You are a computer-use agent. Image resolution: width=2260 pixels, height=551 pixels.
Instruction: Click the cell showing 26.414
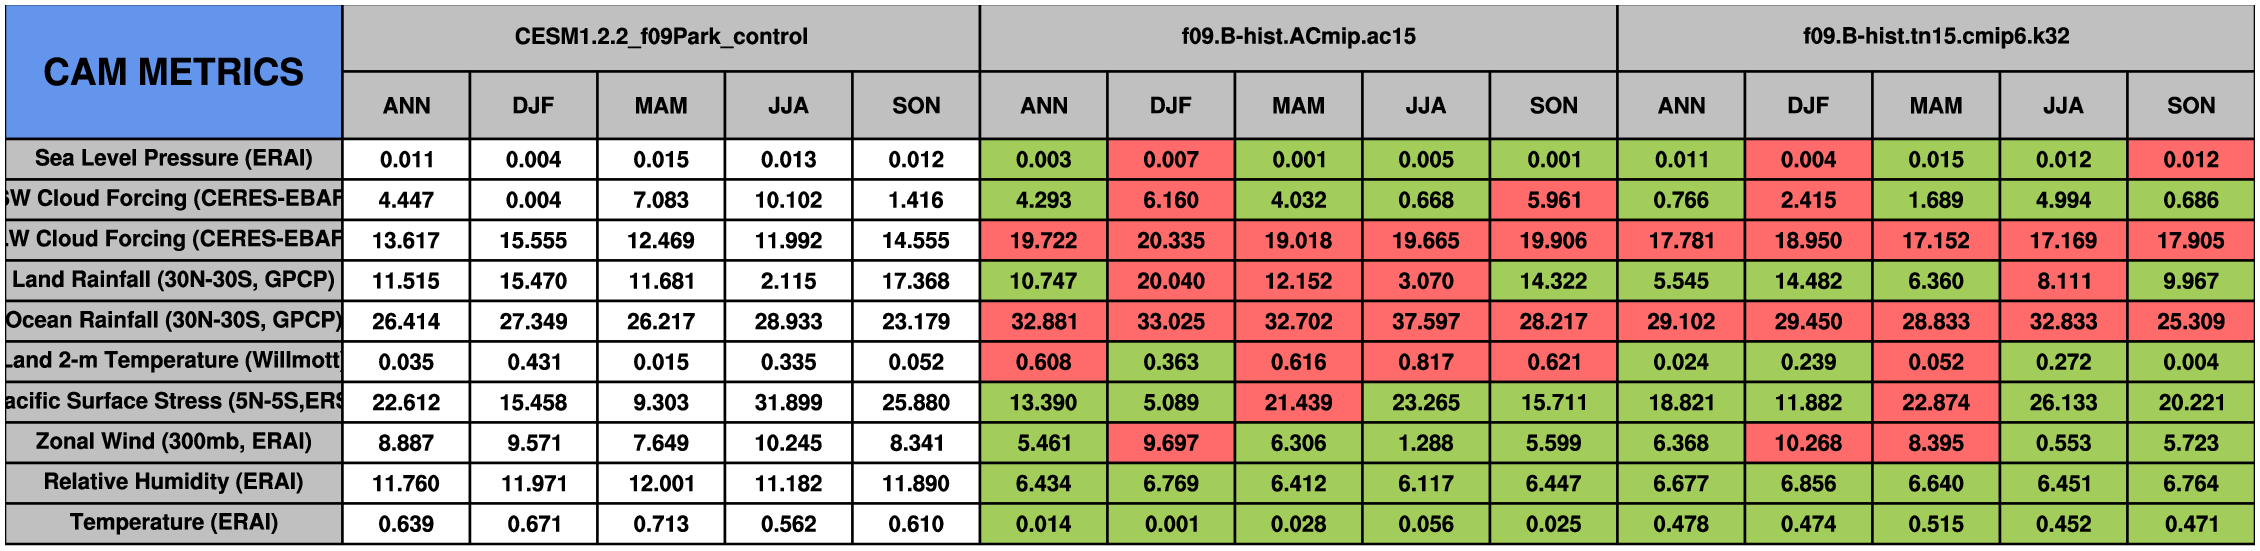406,322
